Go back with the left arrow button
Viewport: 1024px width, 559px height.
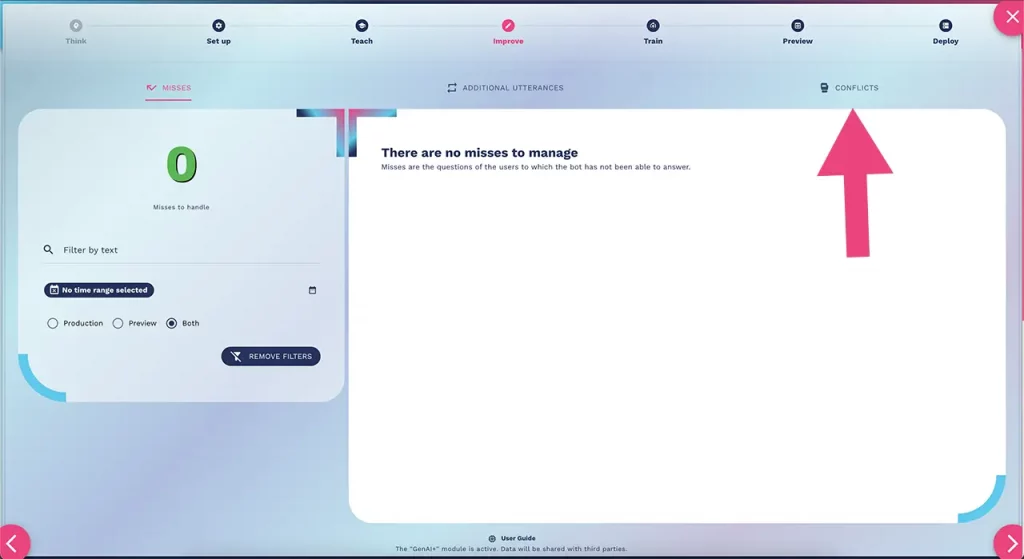(x=14, y=543)
